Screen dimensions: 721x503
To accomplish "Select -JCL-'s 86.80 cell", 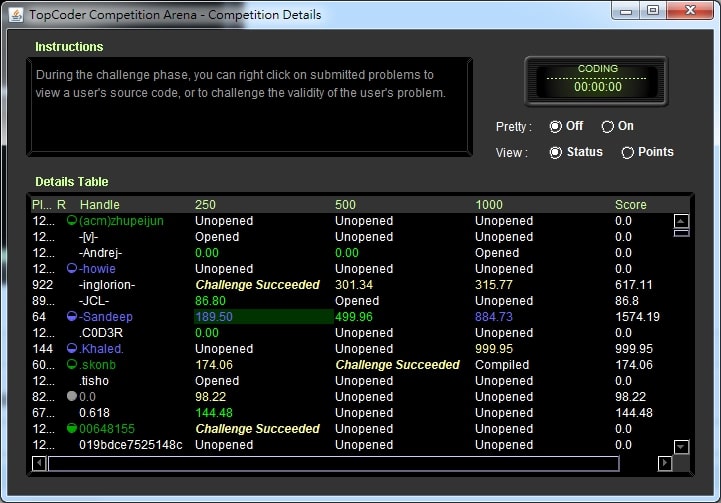I will [x=210, y=301].
